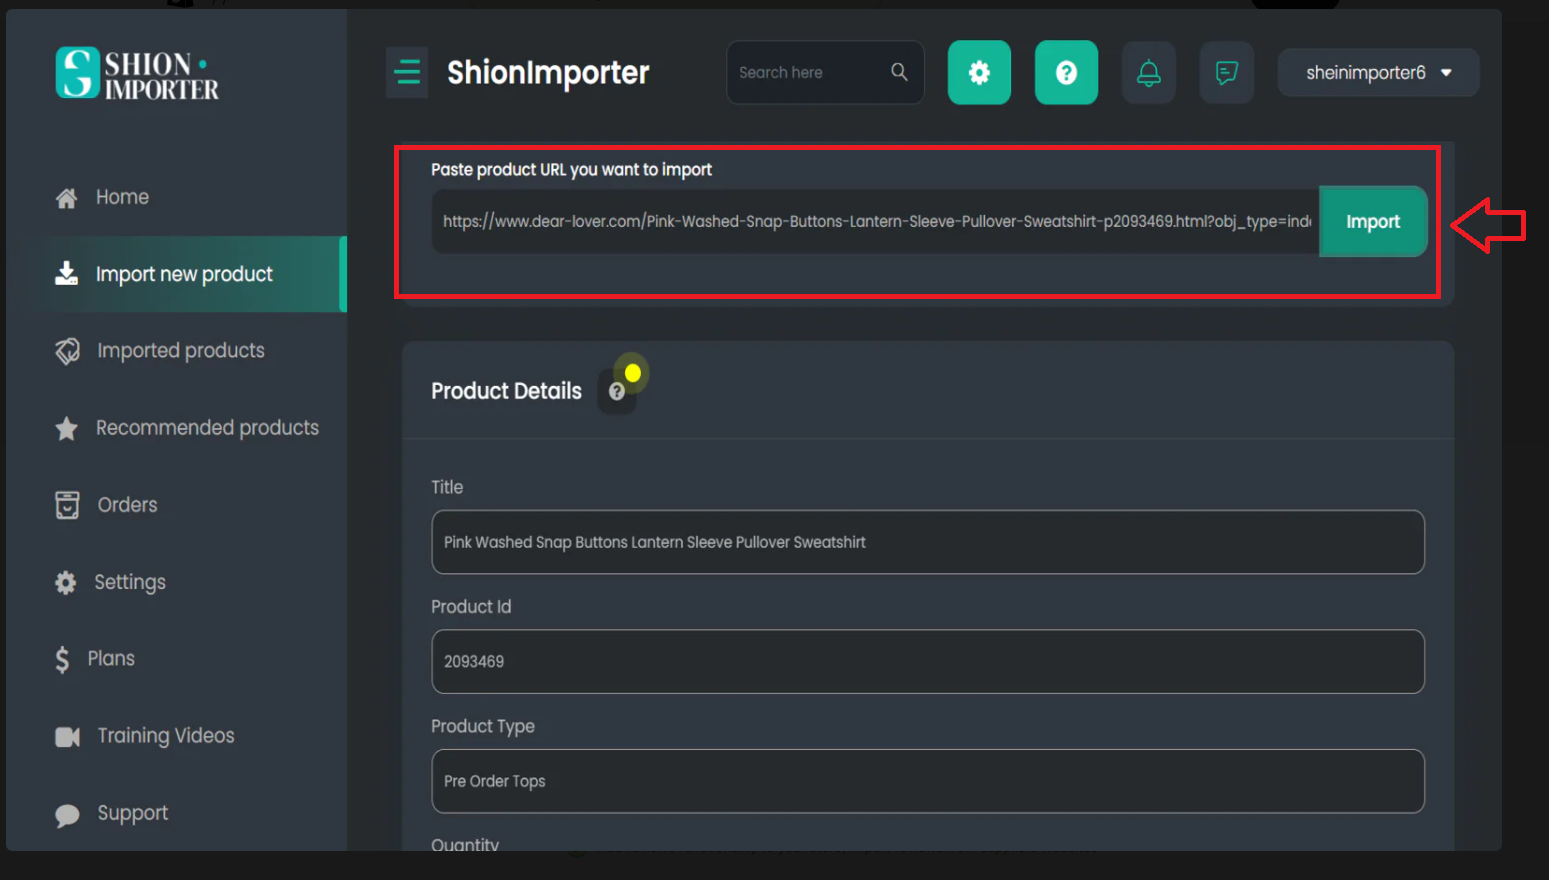Go to Home page
Image resolution: width=1549 pixels, height=880 pixels.
coord(122,197)
